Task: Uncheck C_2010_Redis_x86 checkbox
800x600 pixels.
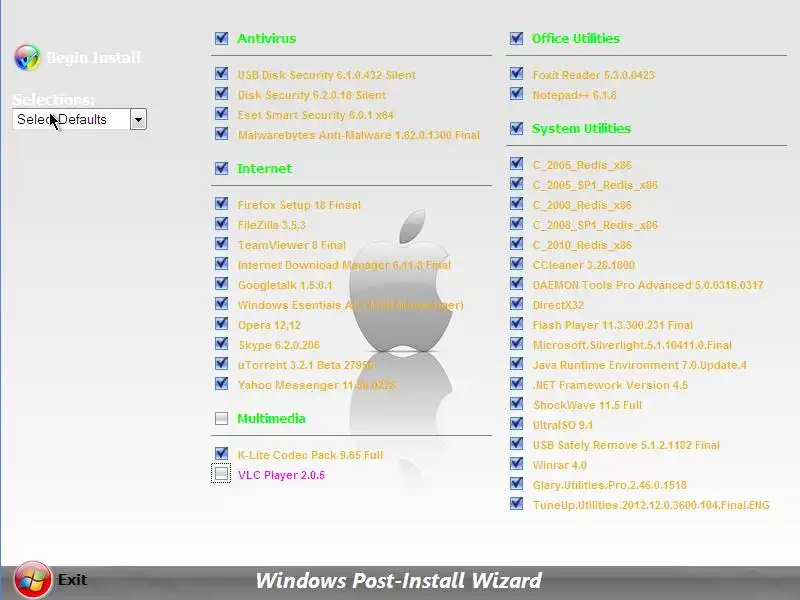Action: point(516,244)
